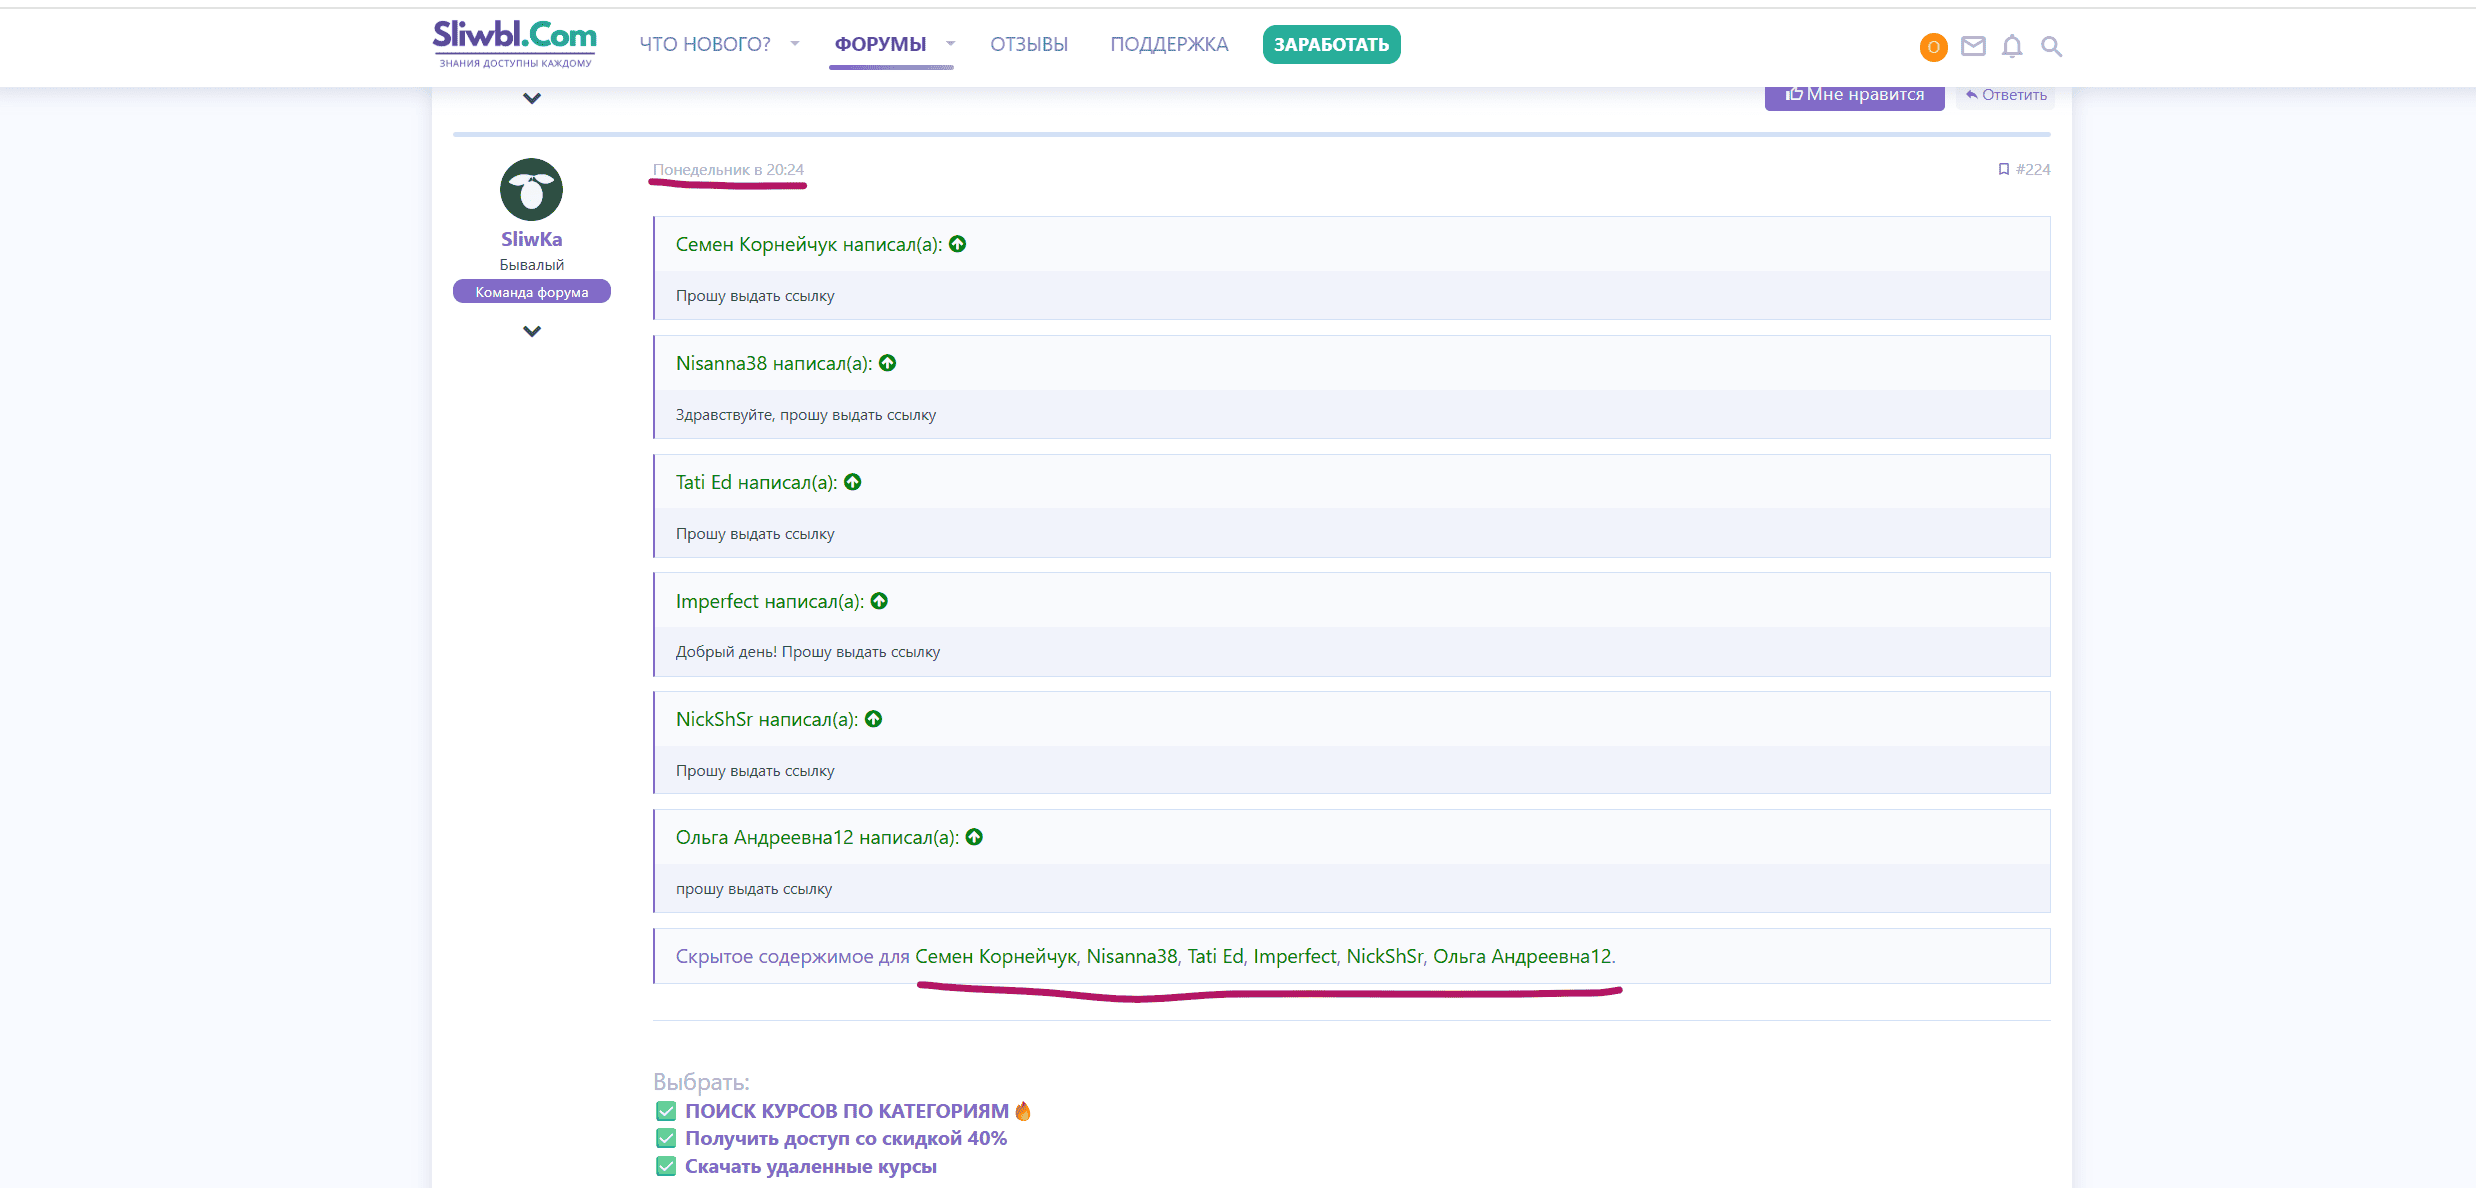Go to ПОДДЕРЖКА menu item
Image resolution: width=2476 pixels, height=1188 pixels.
click(x=1169, y=44)
